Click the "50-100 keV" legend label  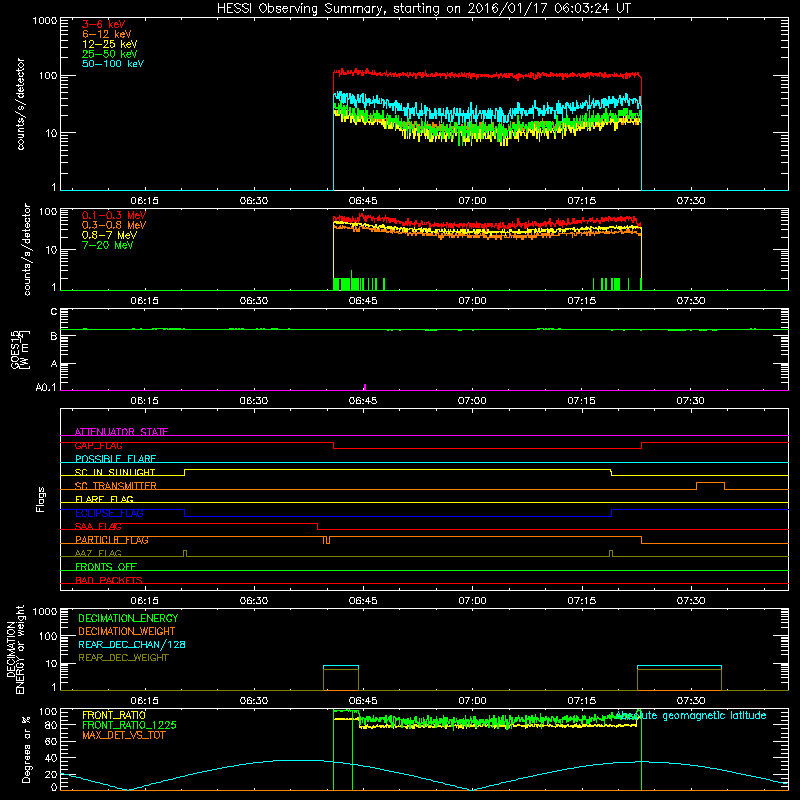point(113,64)
